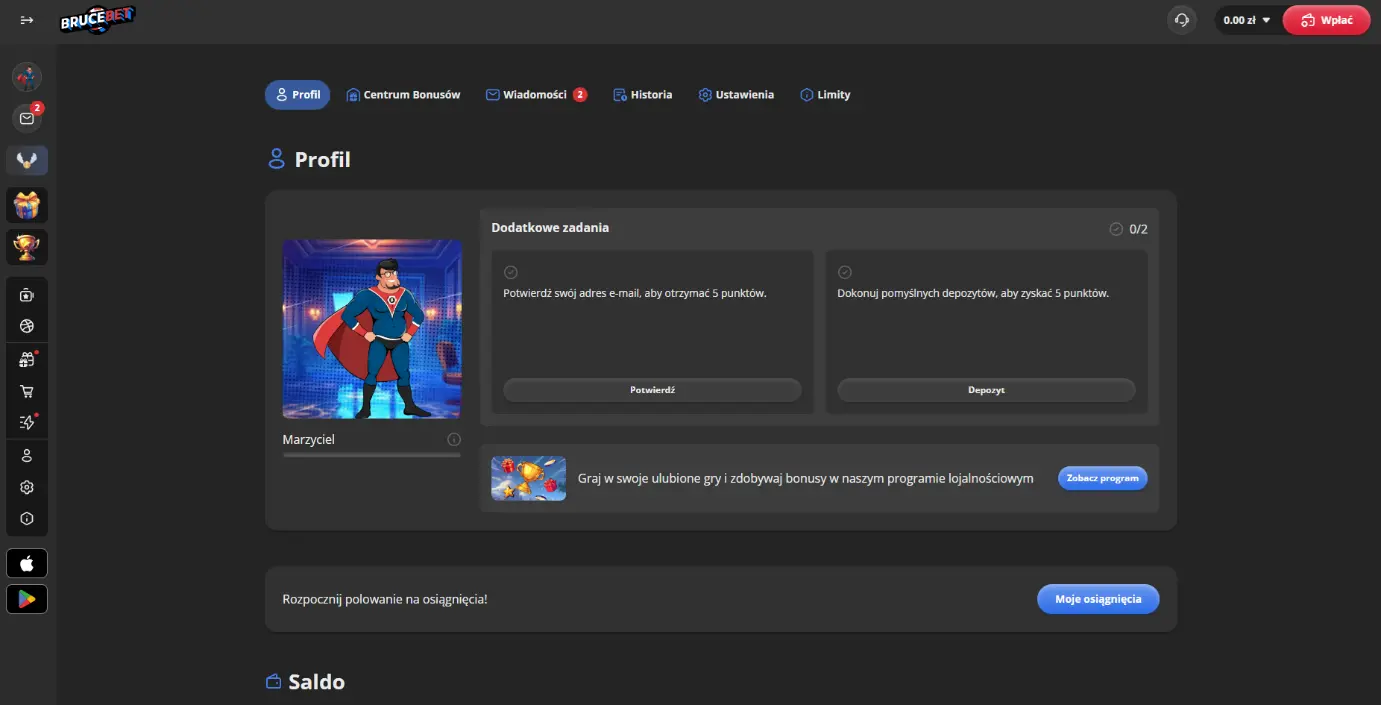Screen dimensions: 1381x705
Task: Expand the sidebar with the arrow icon
Action: click(27, 20)
